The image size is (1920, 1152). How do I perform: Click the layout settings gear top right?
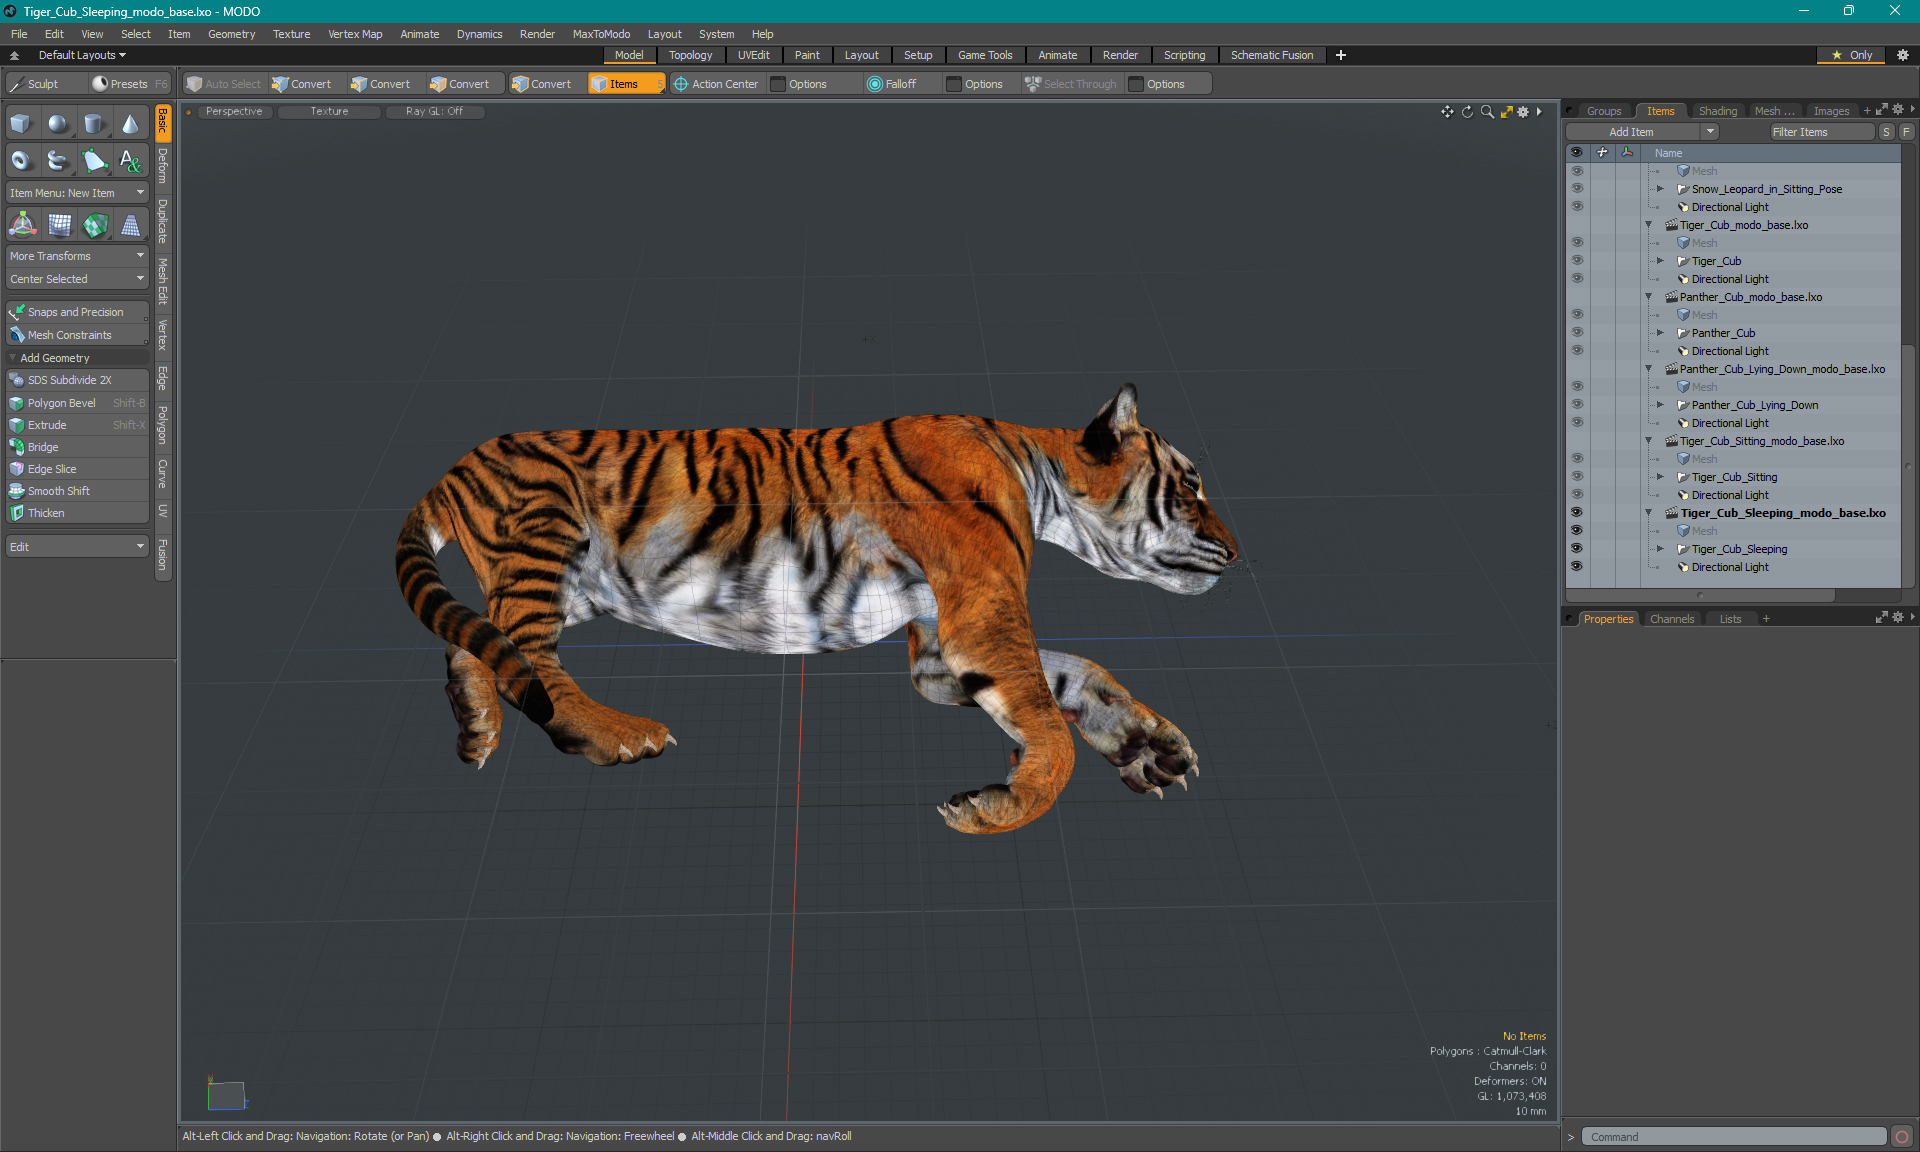pos(1903,55)
